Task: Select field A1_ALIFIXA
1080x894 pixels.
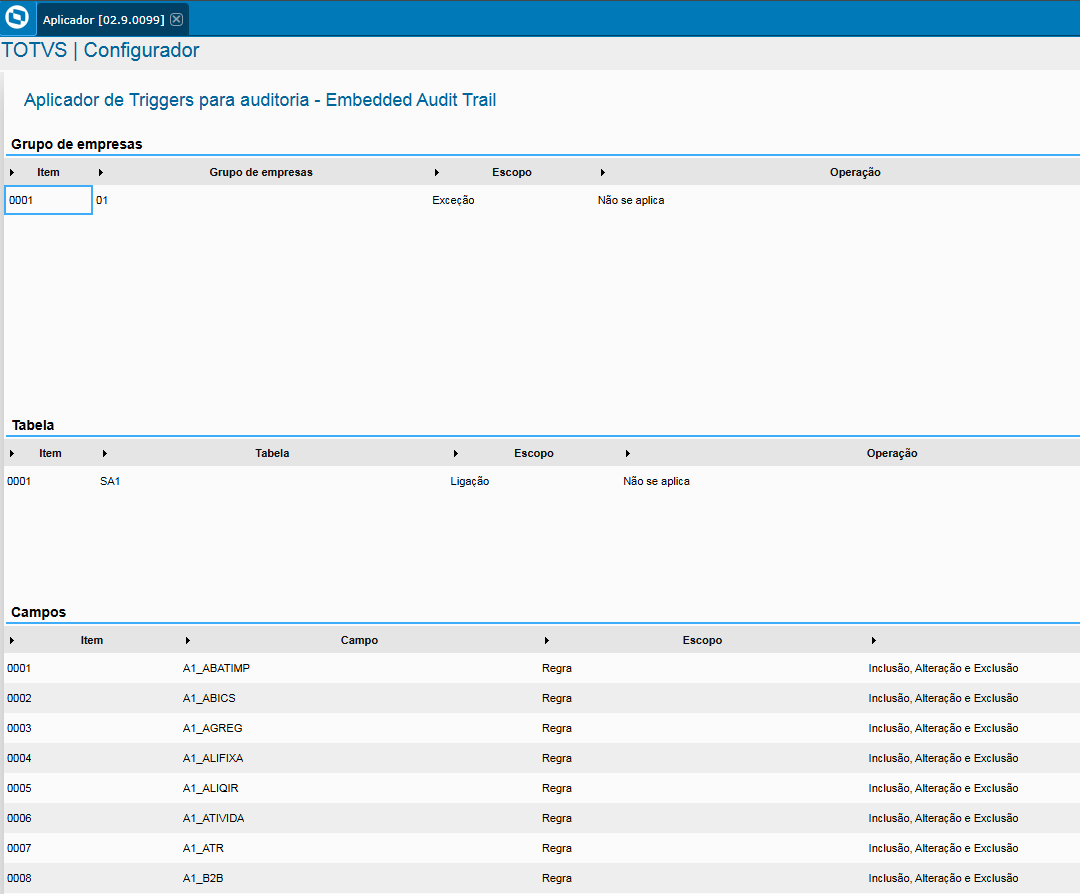Action: pyautogui.click(x=213, y=758)
